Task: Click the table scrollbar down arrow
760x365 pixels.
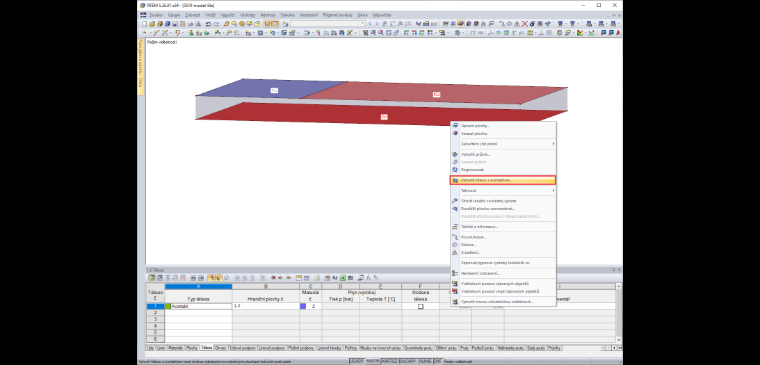Action: pos(618,340)
